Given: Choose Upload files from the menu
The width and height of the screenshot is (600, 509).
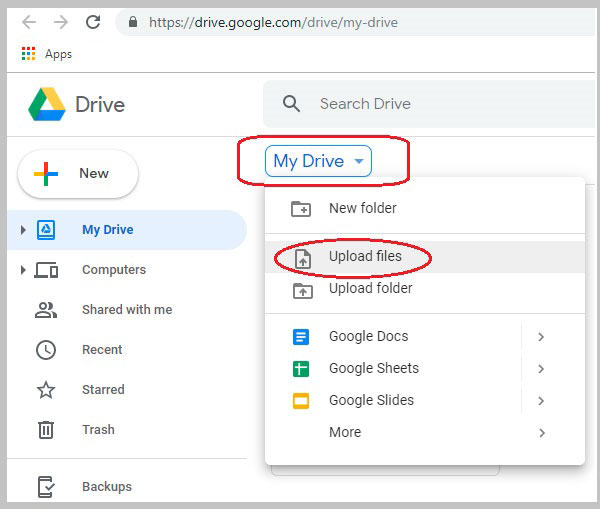Looking at the screenshot, I should pos(425,257).
